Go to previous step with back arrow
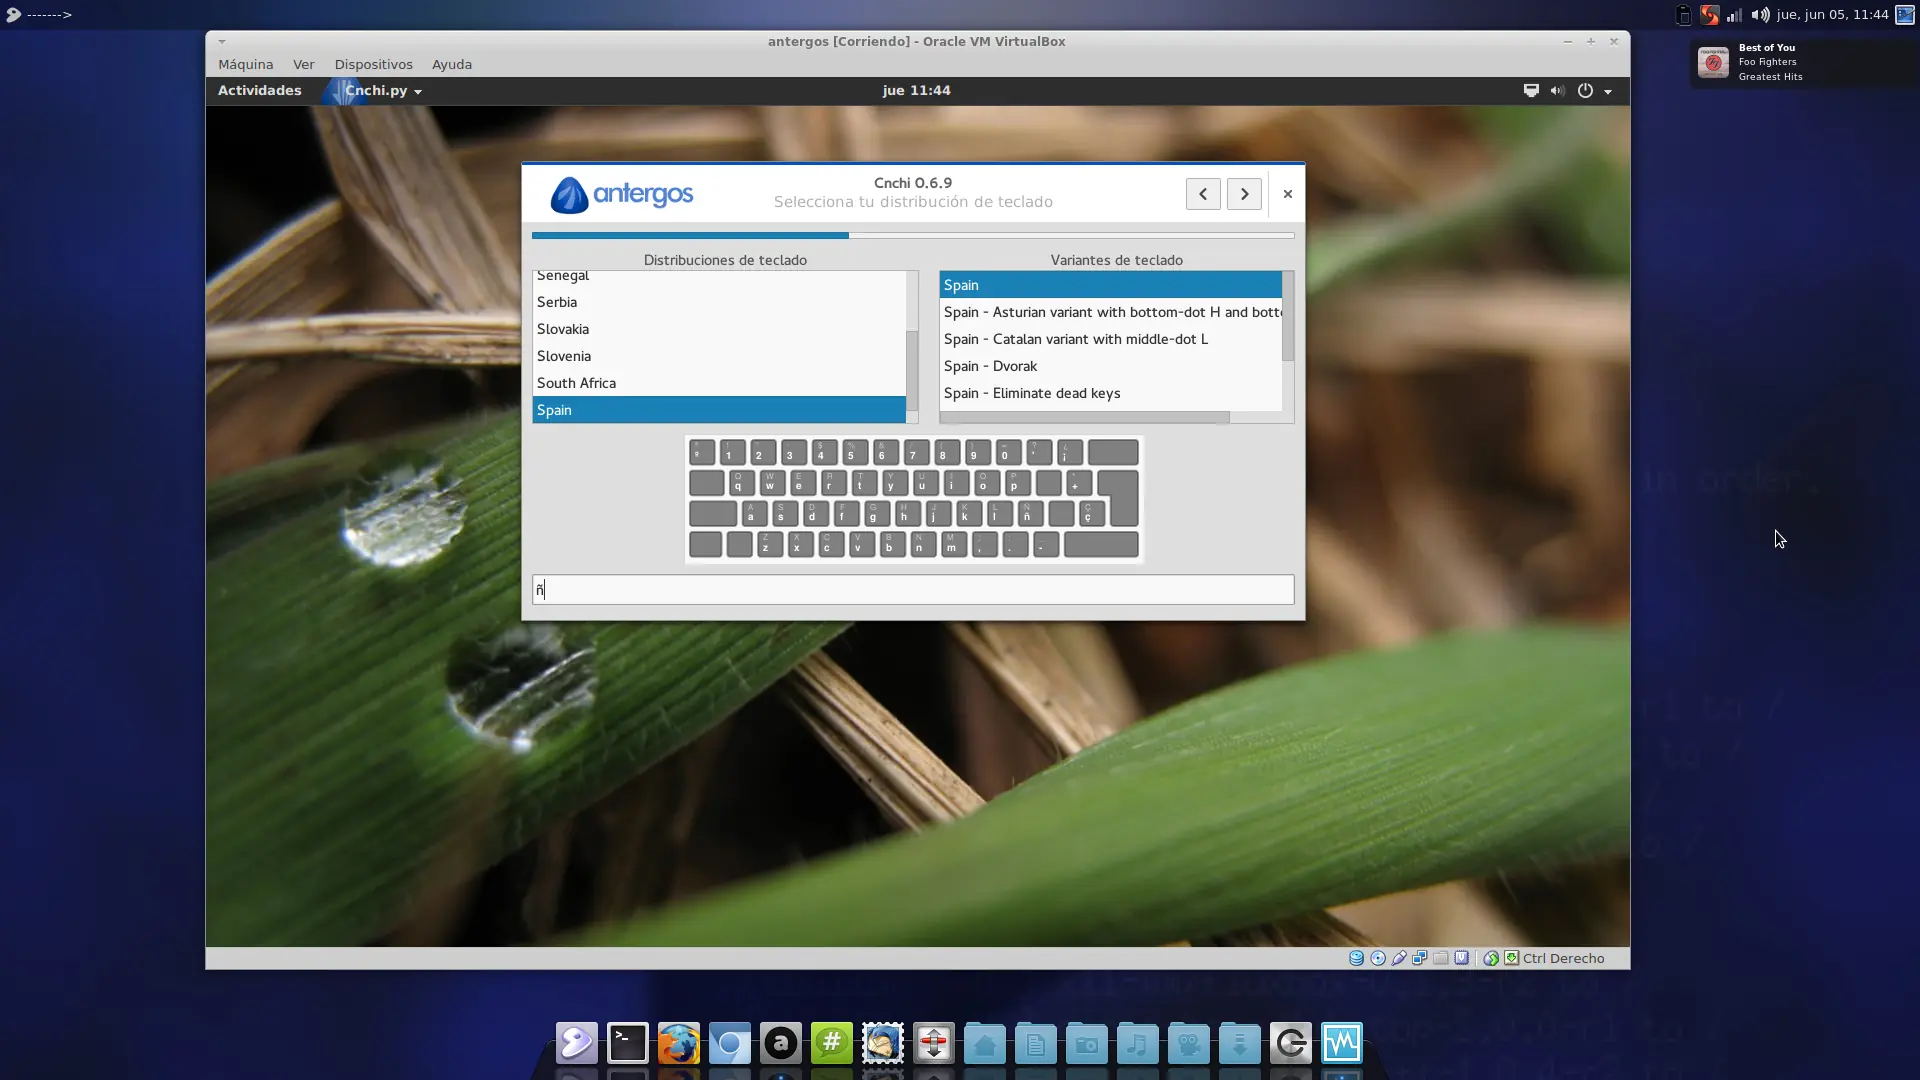The width and height of the screenshot is (1920, 1080). click(1203, 194)
